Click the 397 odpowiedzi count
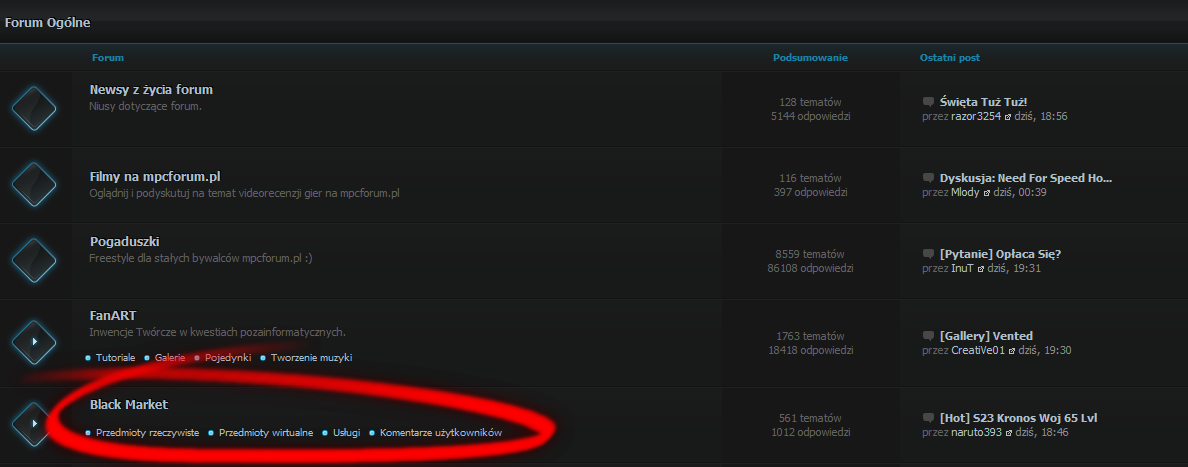Image resolution: width=1188 pixels, height=467 pixels. click(x=810, y=193)
